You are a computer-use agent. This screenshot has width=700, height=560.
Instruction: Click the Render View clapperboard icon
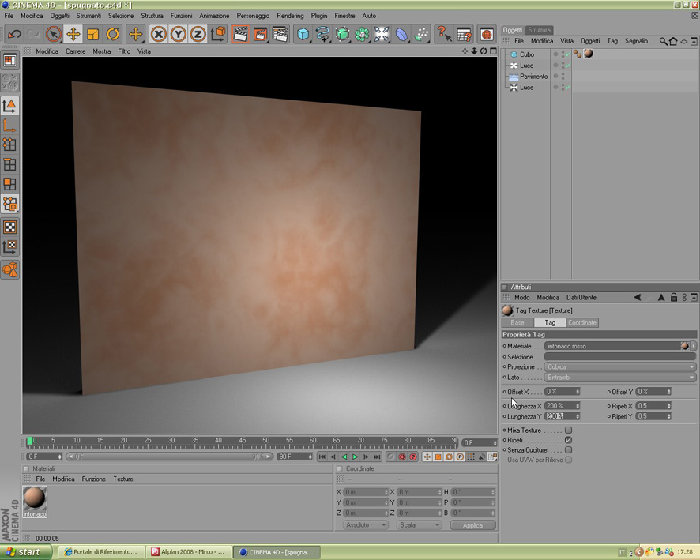[240, 34]
